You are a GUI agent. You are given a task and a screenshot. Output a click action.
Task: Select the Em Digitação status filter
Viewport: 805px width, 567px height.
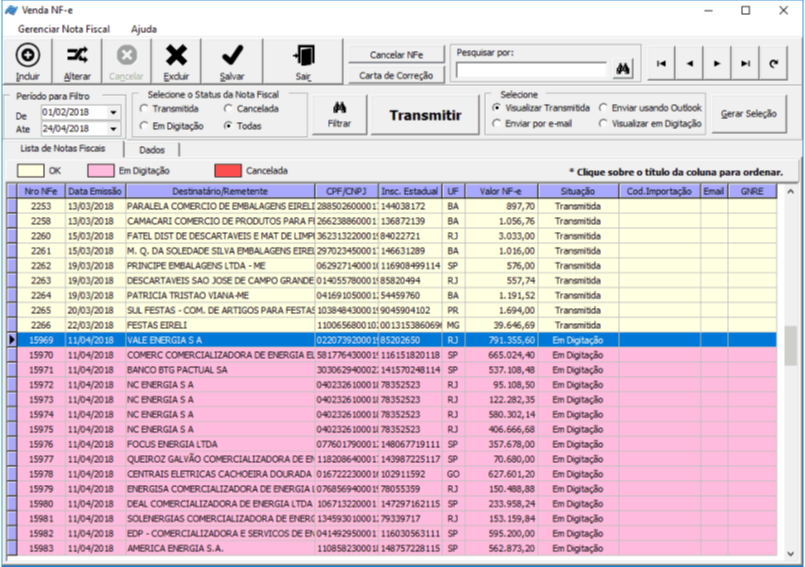pyautogui.click(x=144, y=126)
